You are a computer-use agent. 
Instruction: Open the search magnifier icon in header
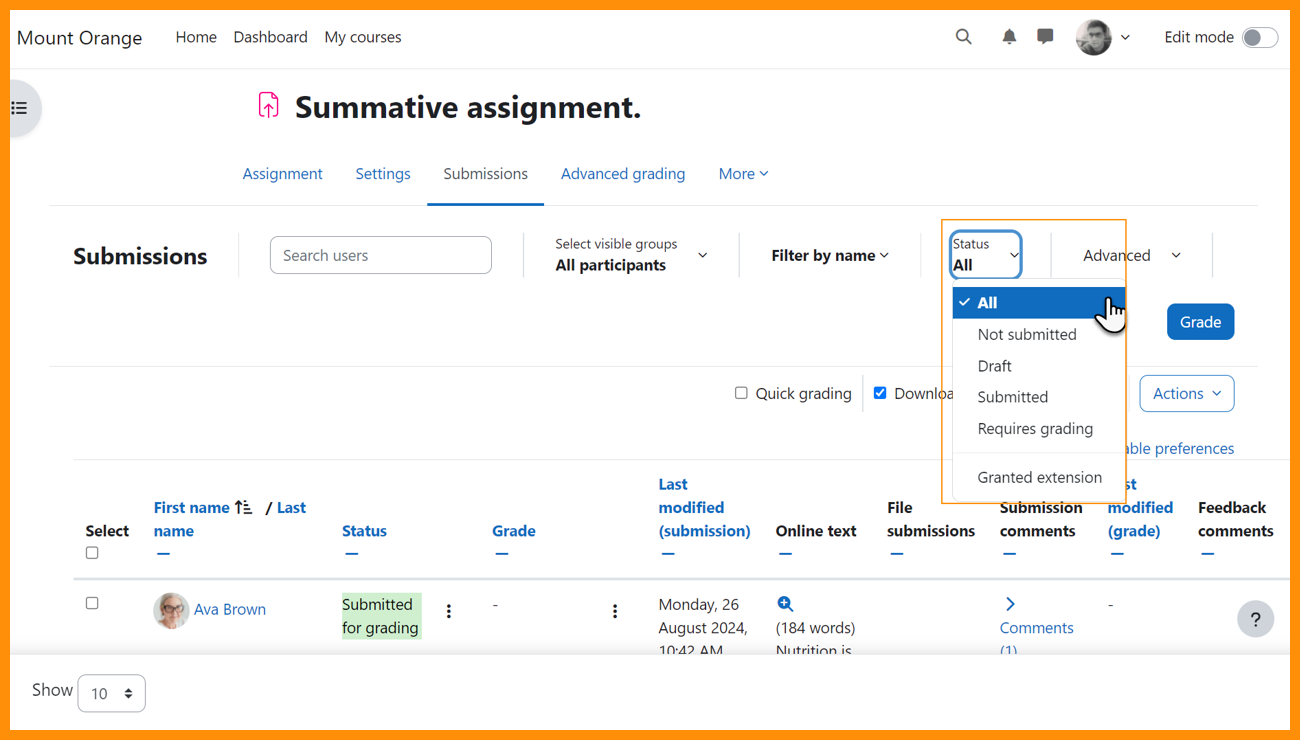coord(963,37)
